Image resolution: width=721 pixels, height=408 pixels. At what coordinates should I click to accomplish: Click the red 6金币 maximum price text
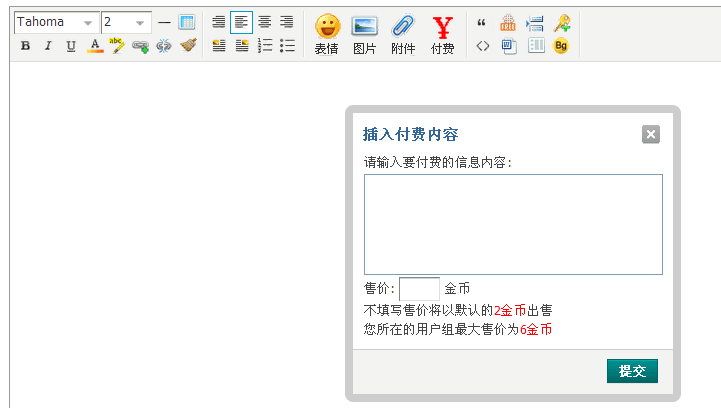(536, 329)
